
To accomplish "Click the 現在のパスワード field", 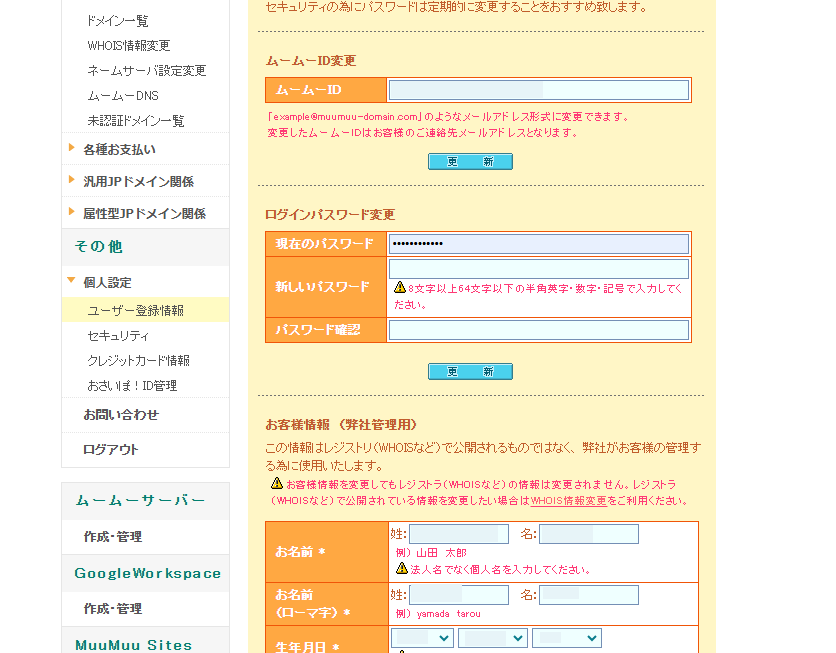I will 538,244.
